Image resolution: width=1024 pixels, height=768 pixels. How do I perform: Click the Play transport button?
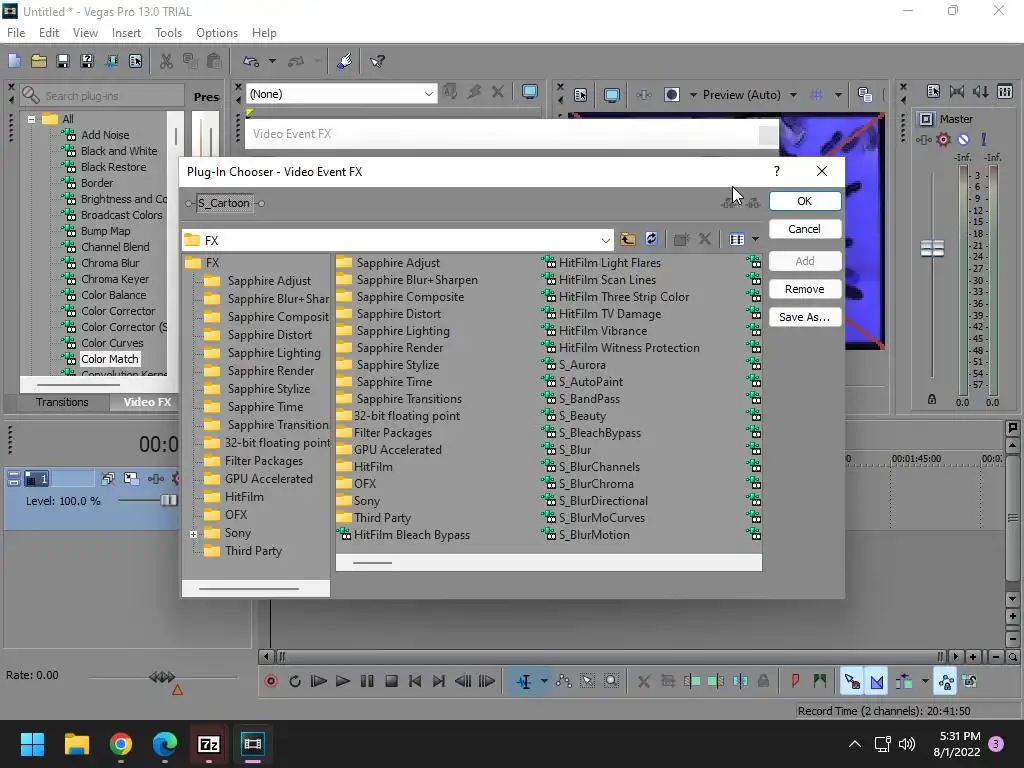tap(342, 681)
